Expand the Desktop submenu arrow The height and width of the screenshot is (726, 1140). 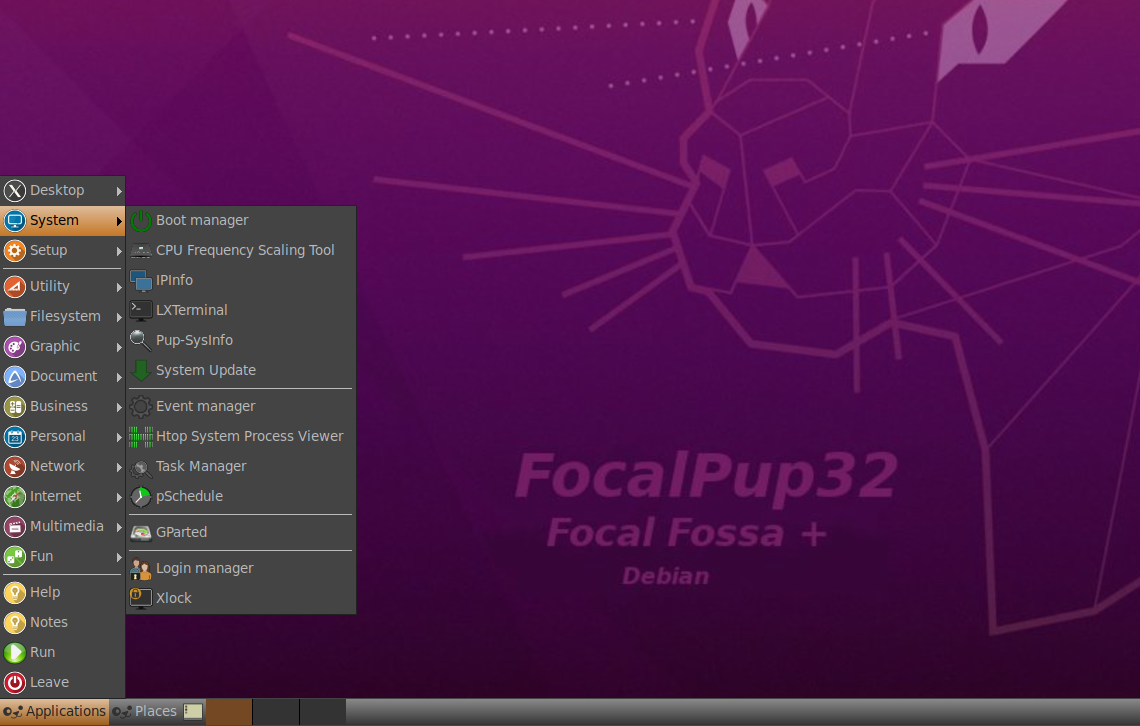click(119, 191)
